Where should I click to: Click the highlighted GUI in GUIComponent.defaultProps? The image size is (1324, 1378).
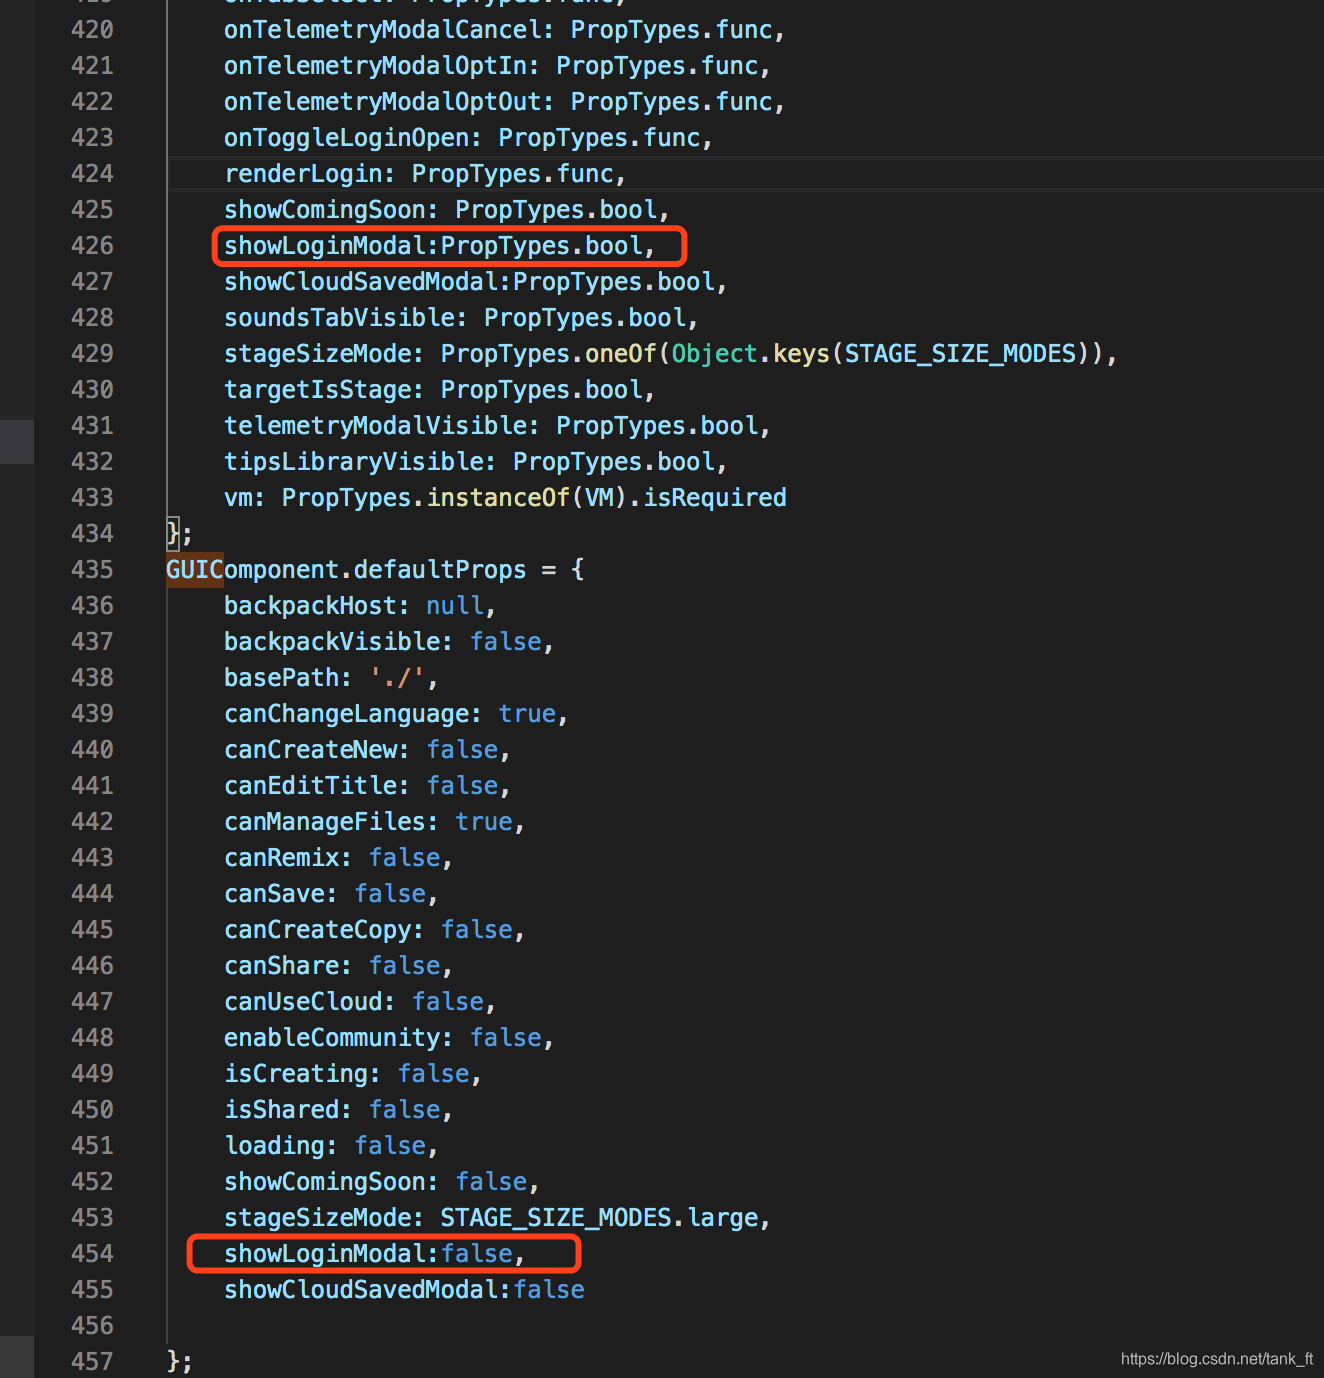point(194,570)
